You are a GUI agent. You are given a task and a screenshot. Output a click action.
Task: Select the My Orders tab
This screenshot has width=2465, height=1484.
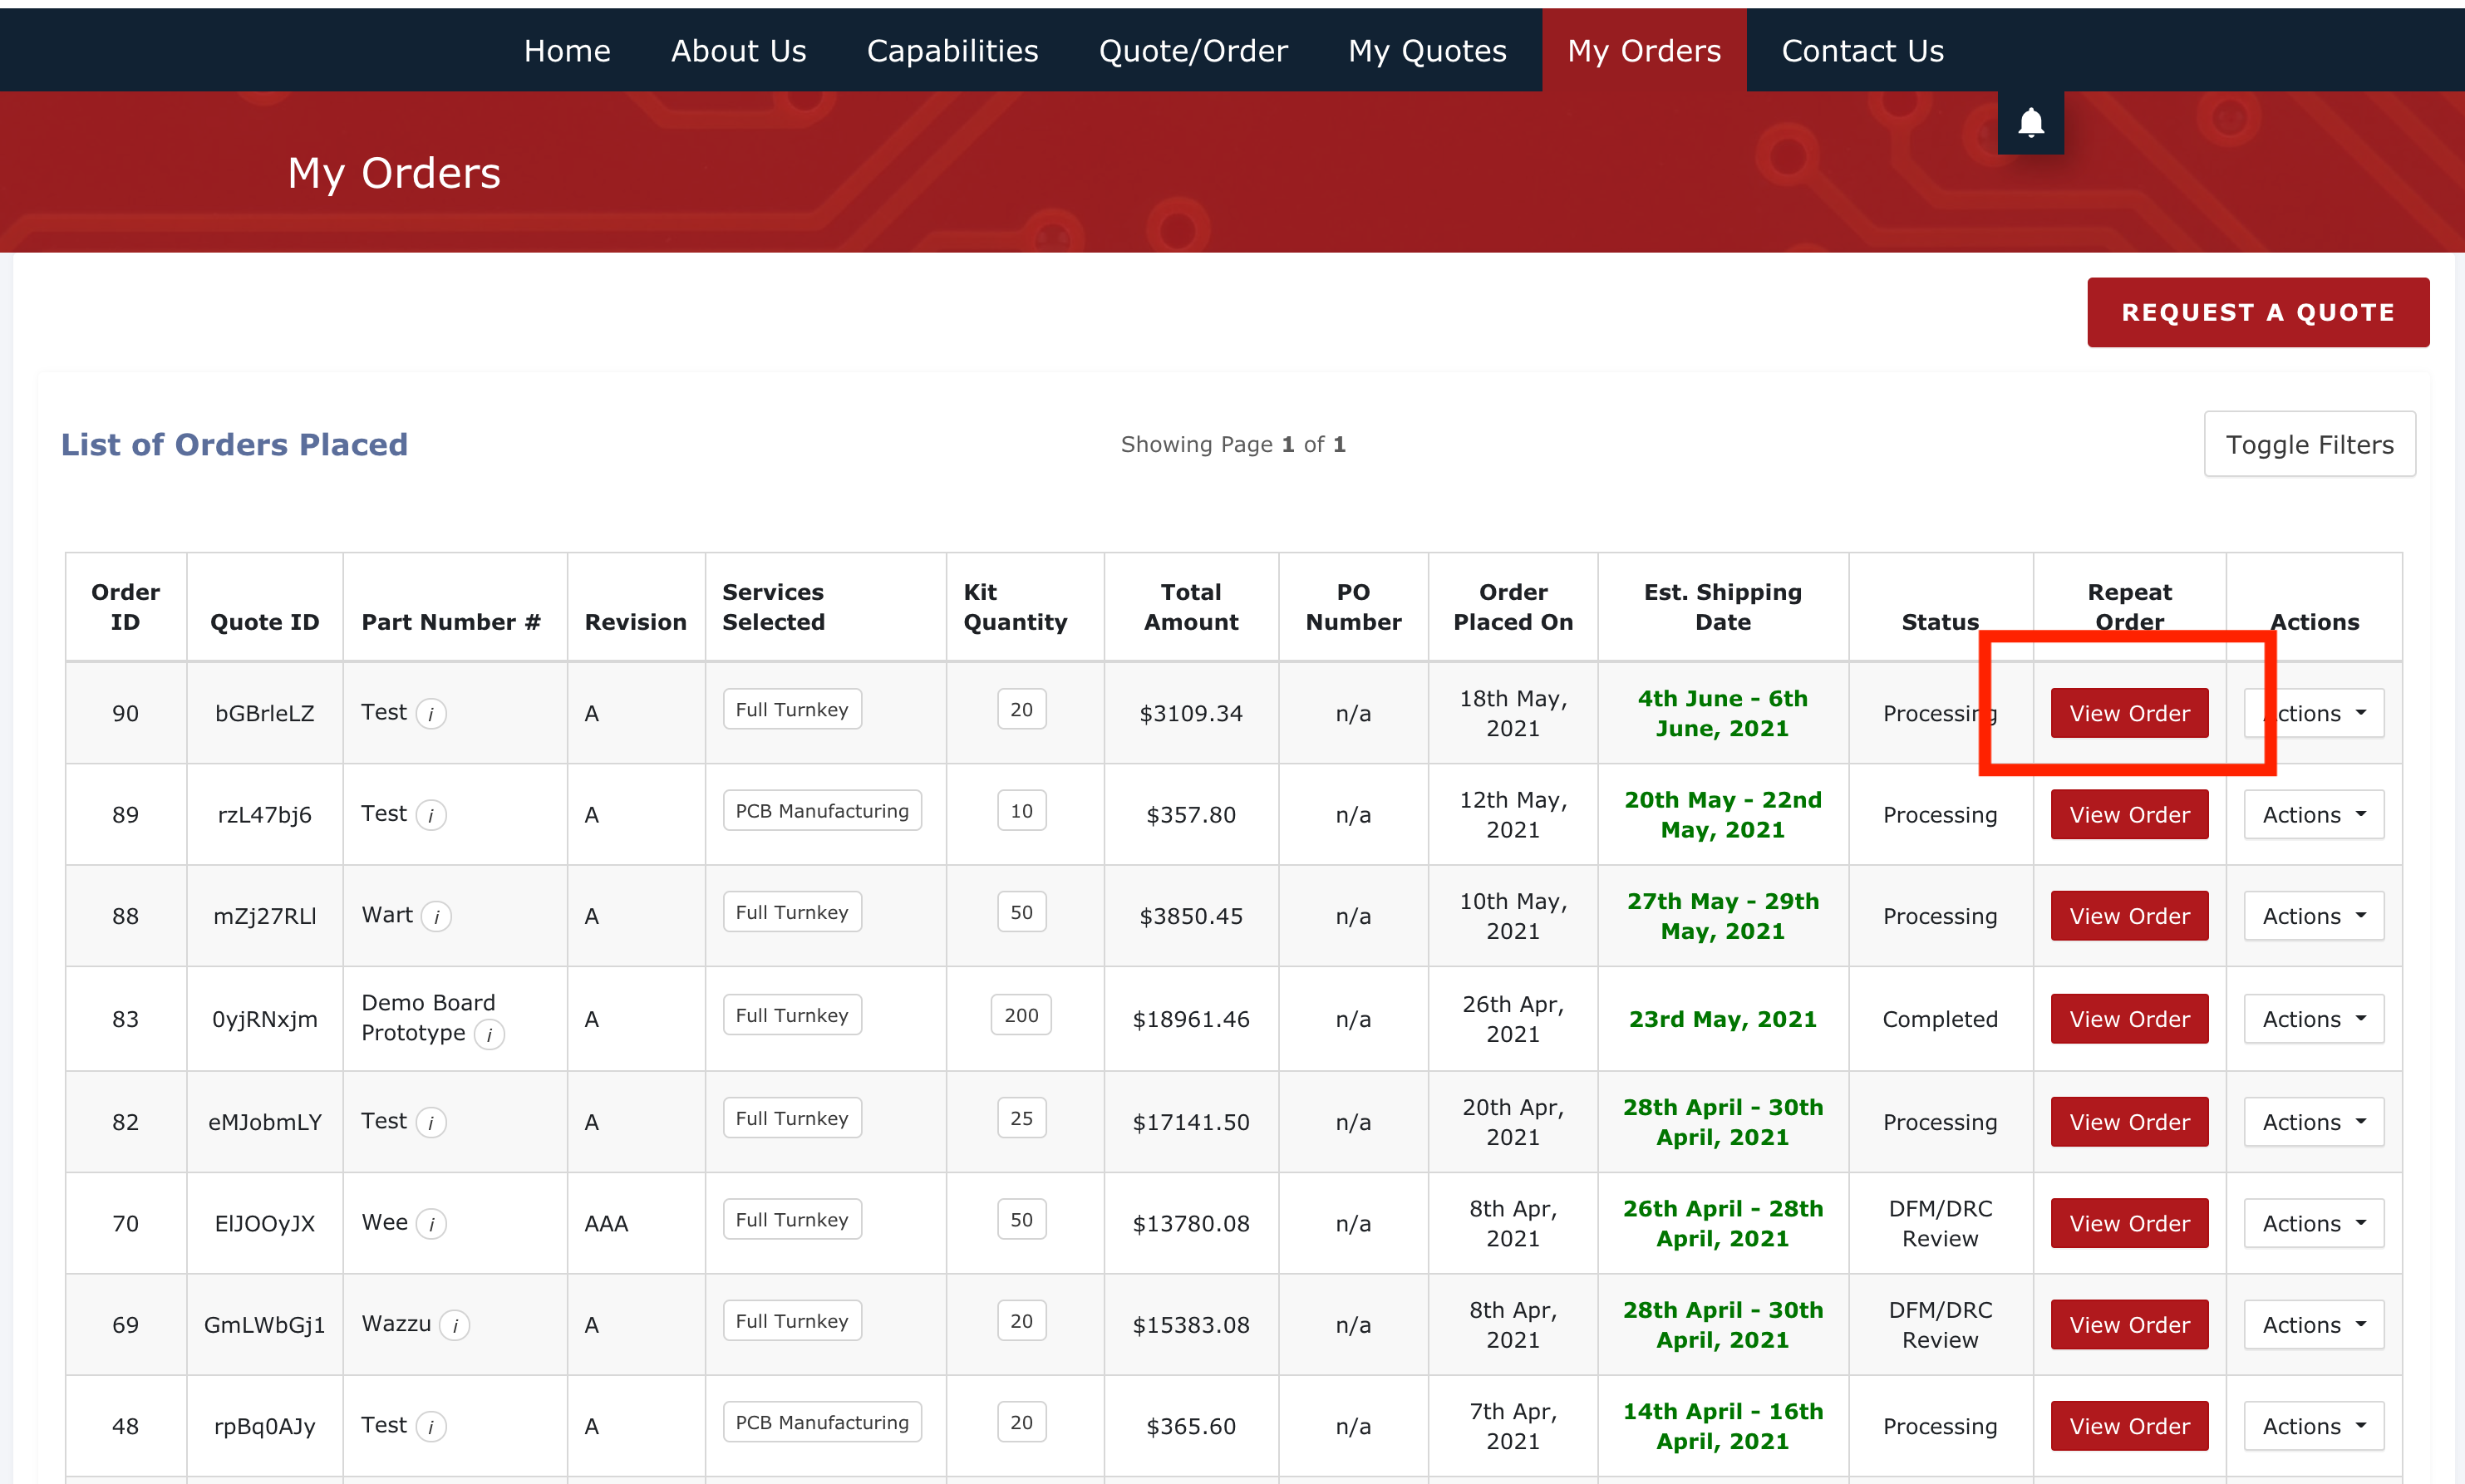[x=1644, y=50]
